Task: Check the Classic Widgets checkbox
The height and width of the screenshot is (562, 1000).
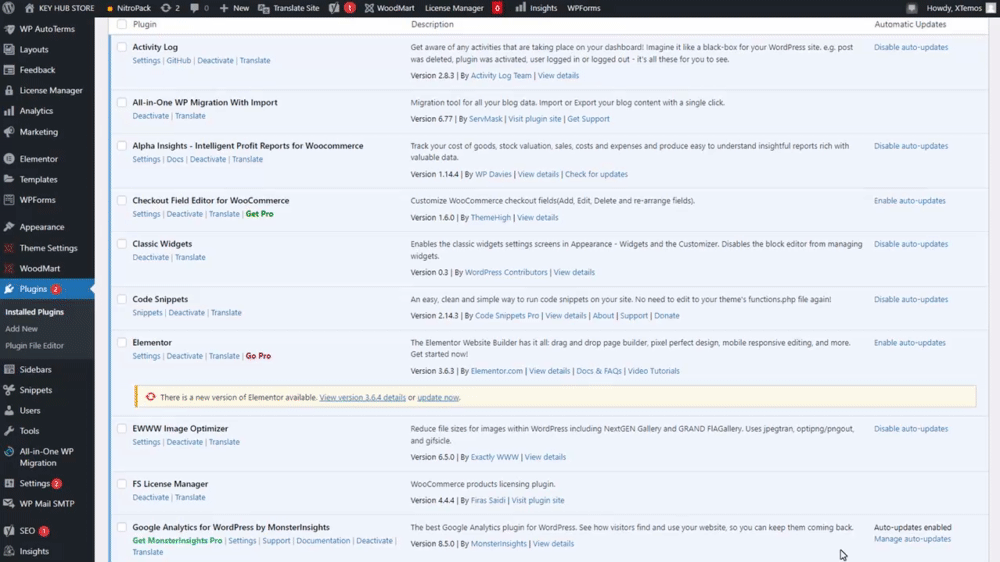Action: pyautogui.click(x=122, y=244)
